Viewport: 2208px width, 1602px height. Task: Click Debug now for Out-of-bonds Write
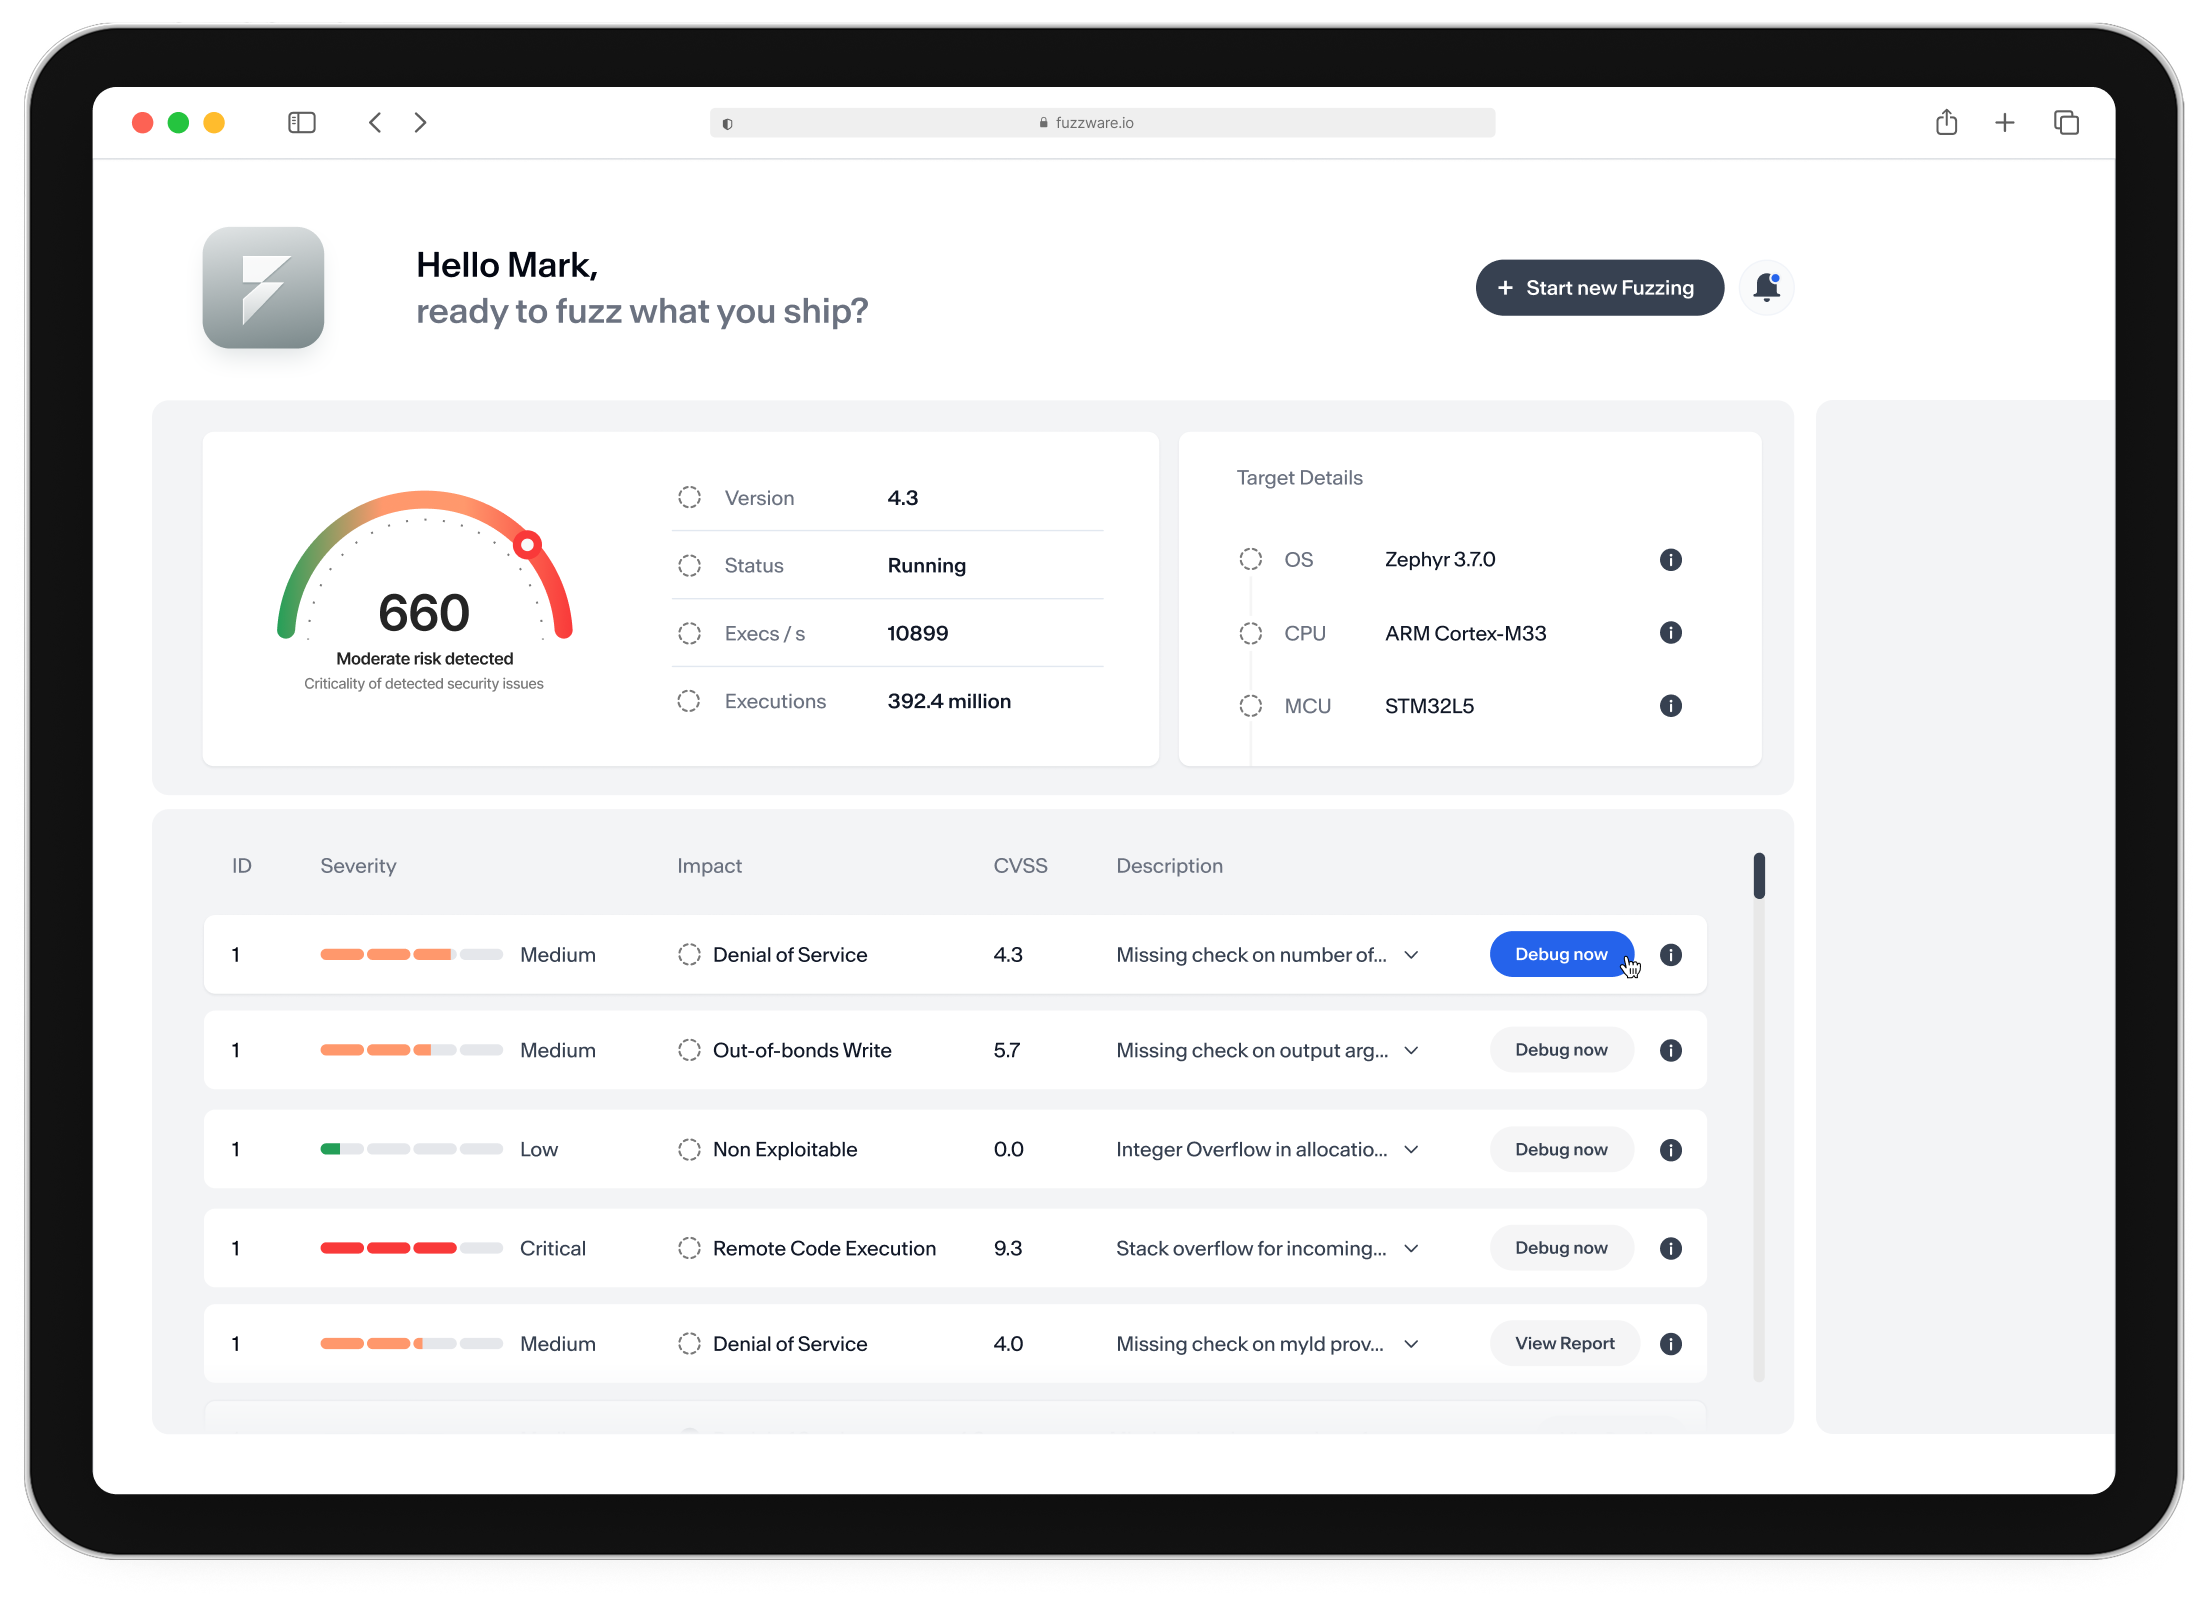[1561, 1050]
